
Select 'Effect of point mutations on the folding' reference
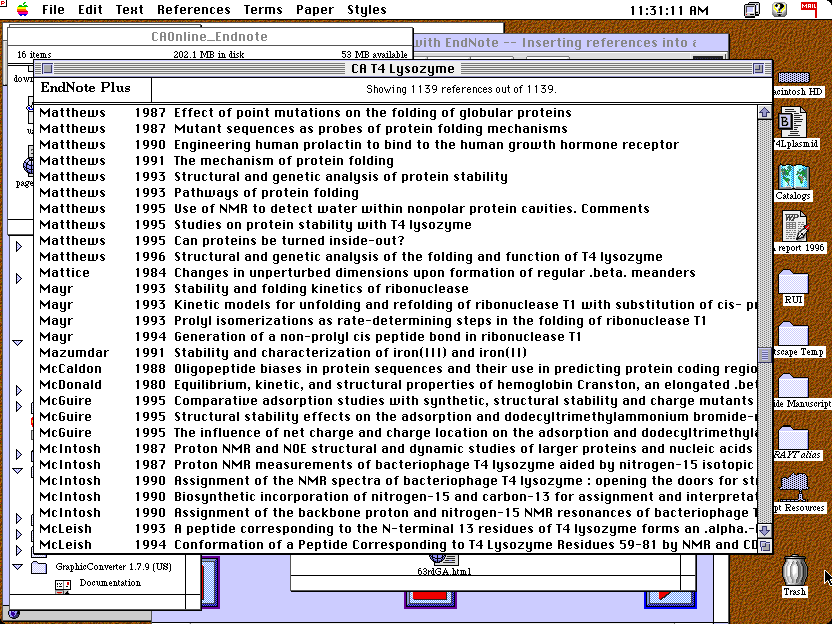click(395, 112)
